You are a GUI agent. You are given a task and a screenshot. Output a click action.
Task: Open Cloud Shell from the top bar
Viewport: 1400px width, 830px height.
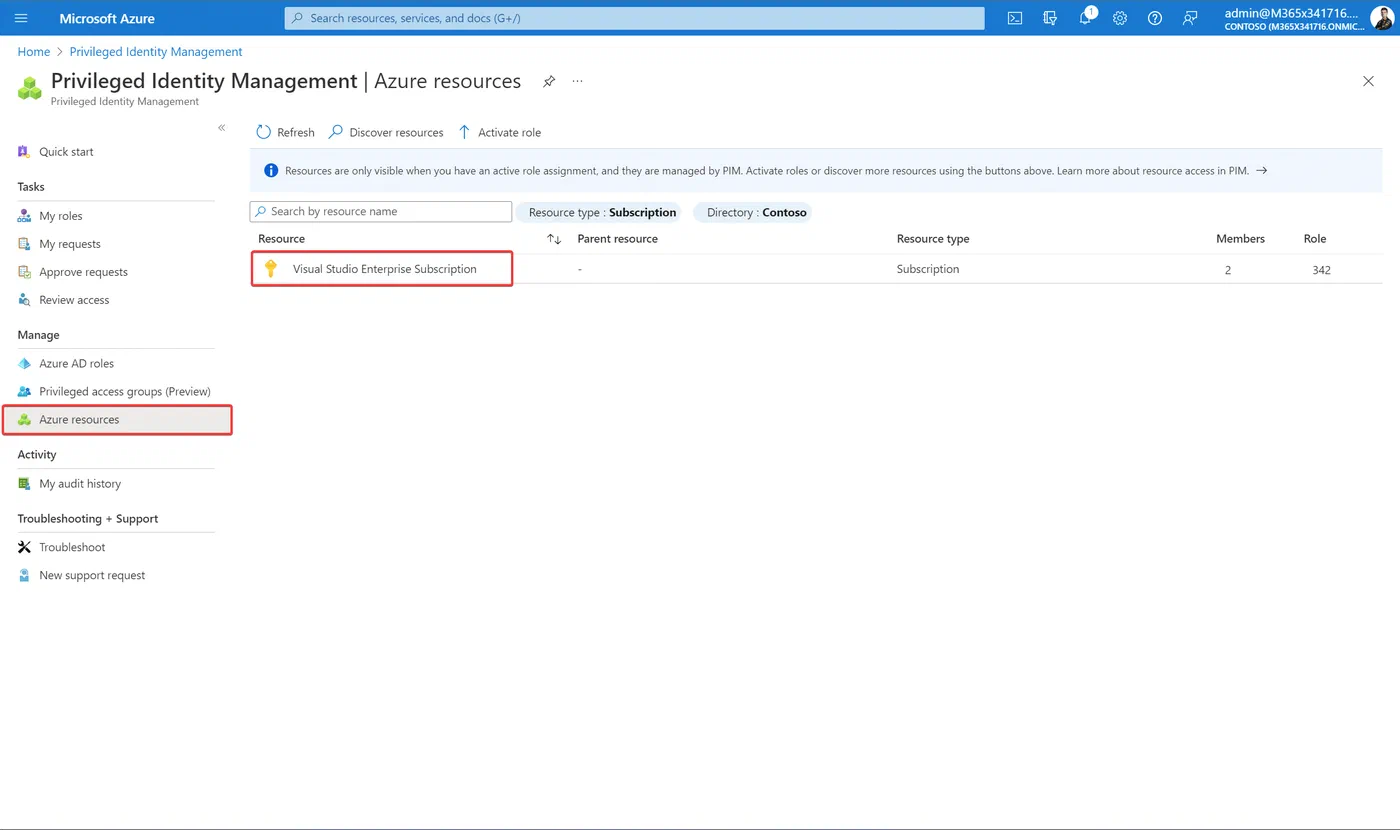click(1015, 18)
